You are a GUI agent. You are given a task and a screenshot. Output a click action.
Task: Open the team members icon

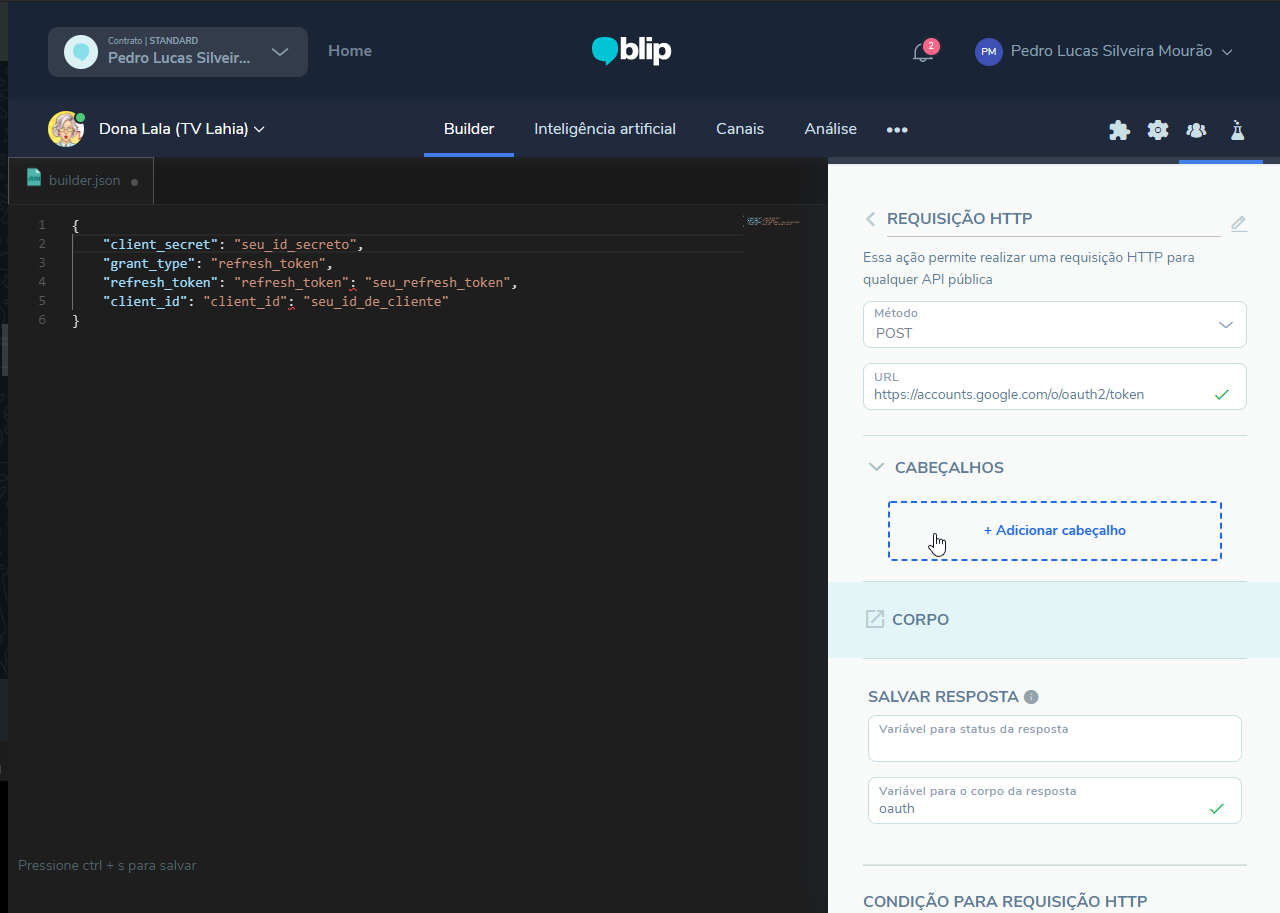point(1196,130)
